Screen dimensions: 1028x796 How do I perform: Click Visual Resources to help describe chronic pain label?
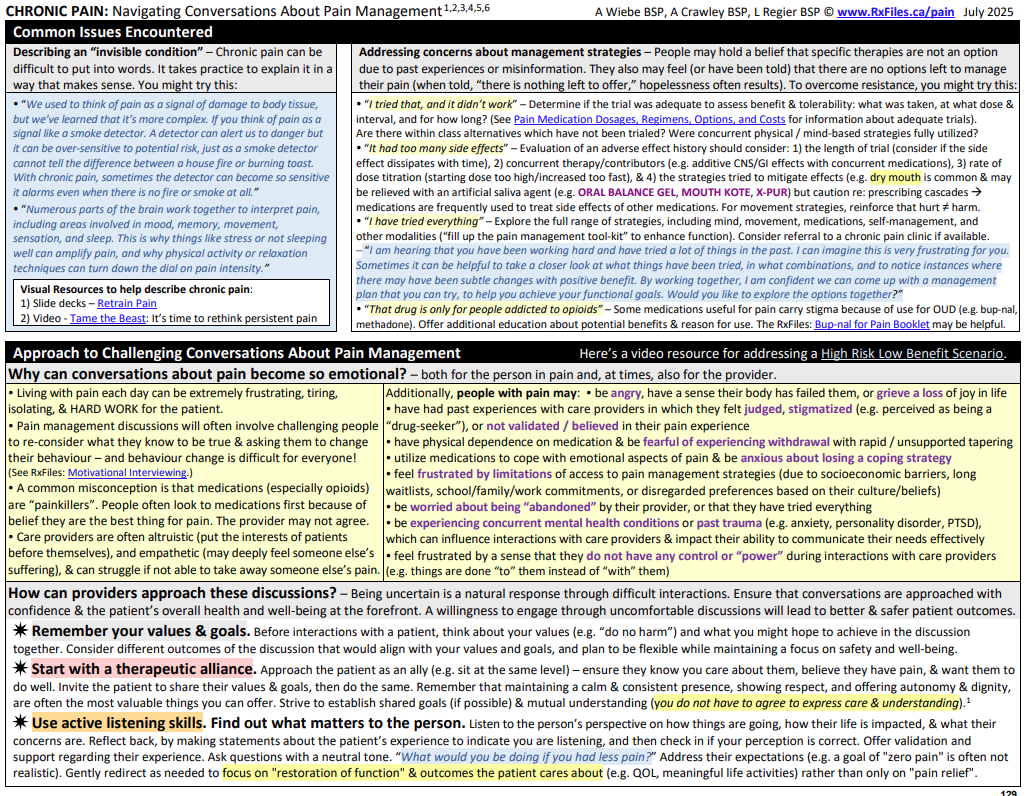click(x=135, y=289)
